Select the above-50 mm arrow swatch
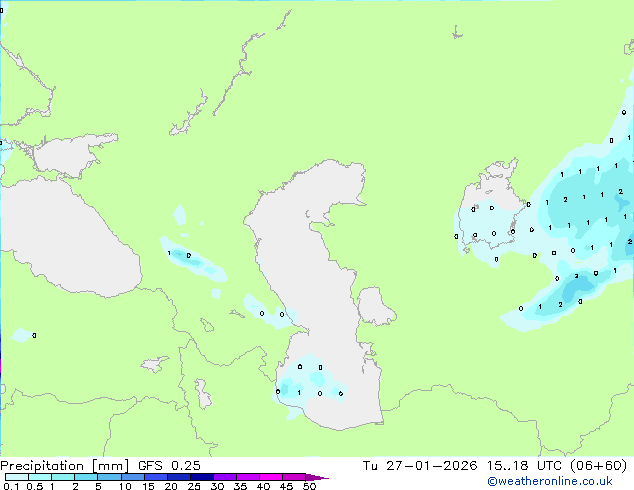 pyautogui.click(x=317, y=477)
